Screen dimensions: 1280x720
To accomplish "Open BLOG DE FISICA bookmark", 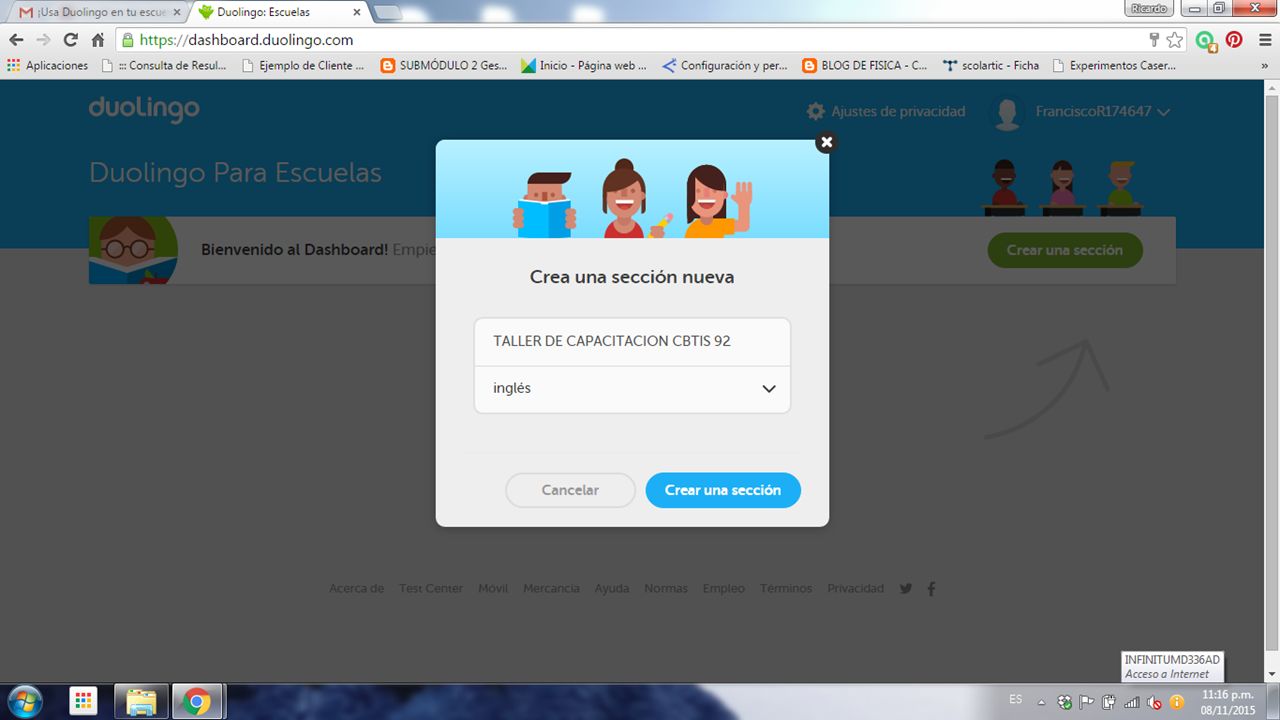I will click(x=865, y=65).
